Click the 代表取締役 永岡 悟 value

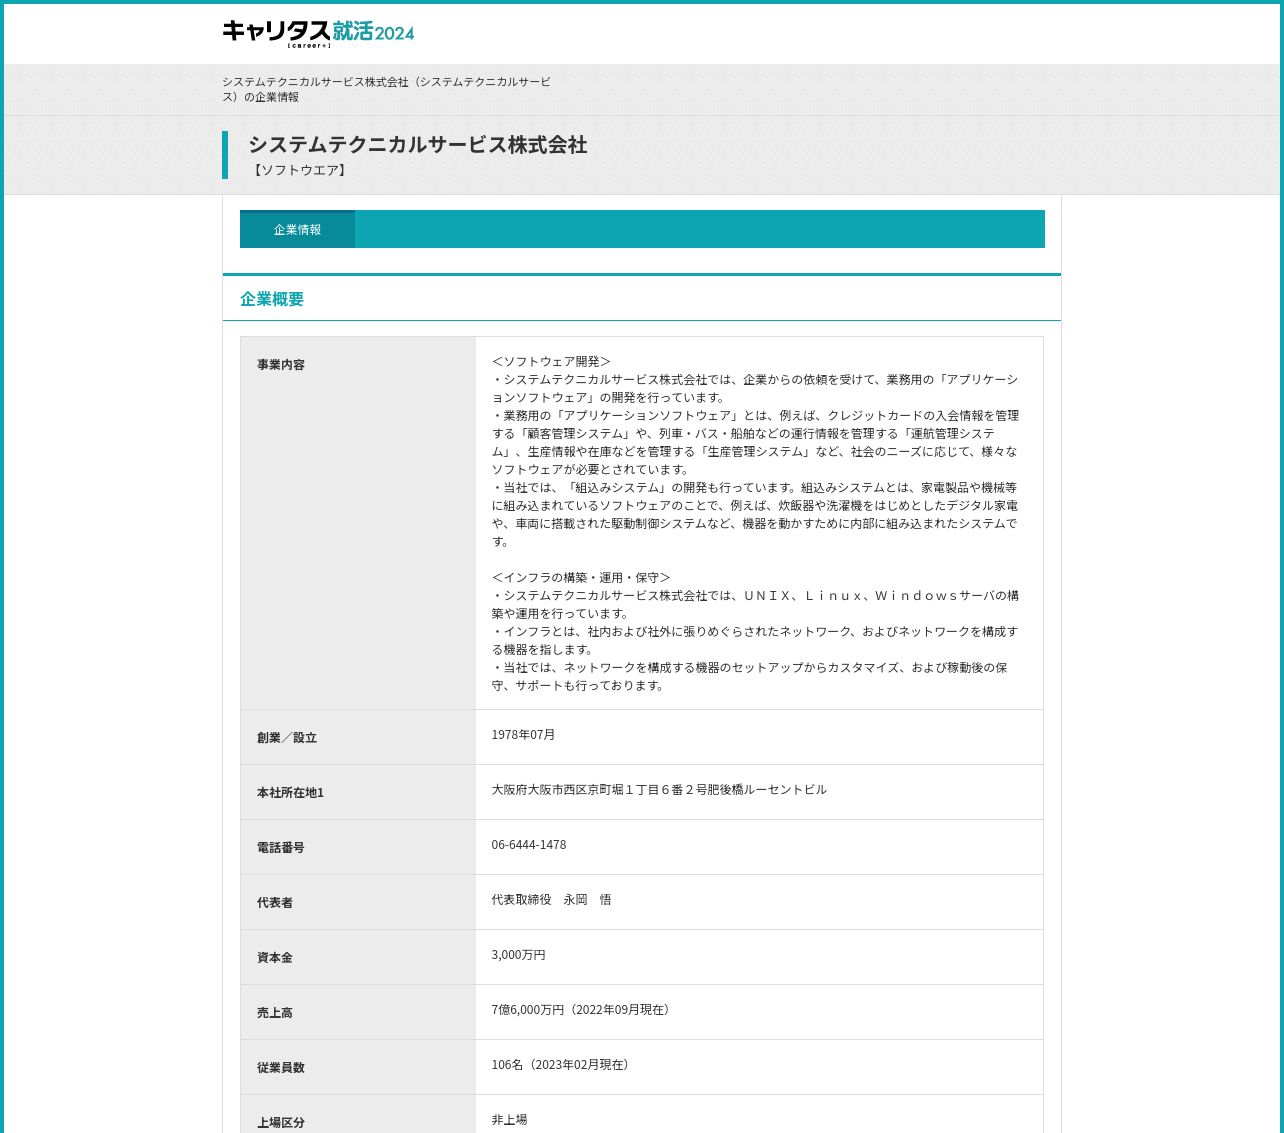(551, 900)
